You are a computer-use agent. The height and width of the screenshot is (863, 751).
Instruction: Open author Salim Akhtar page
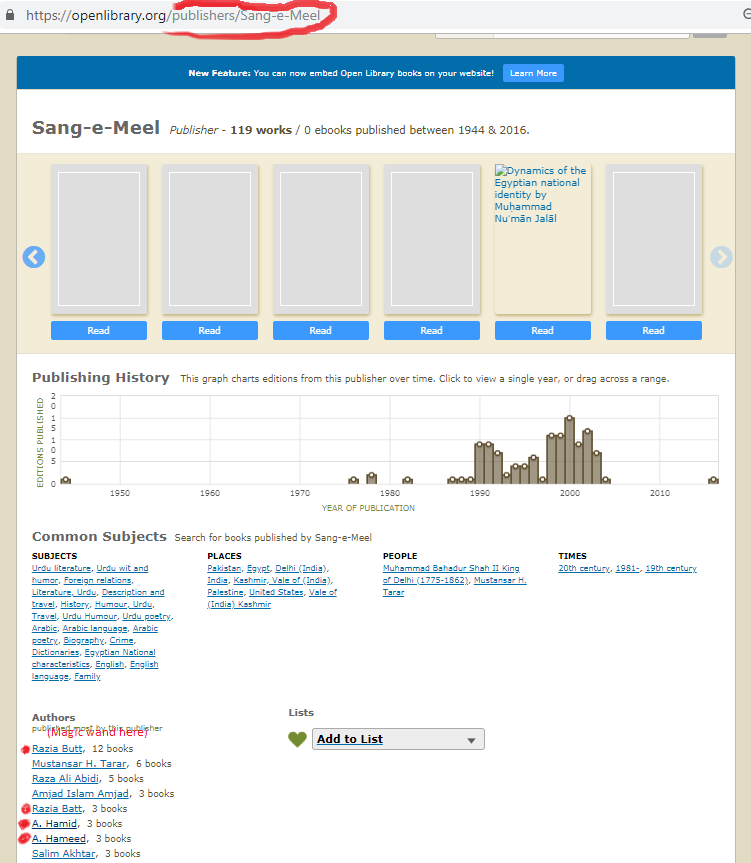coord(63,854)
